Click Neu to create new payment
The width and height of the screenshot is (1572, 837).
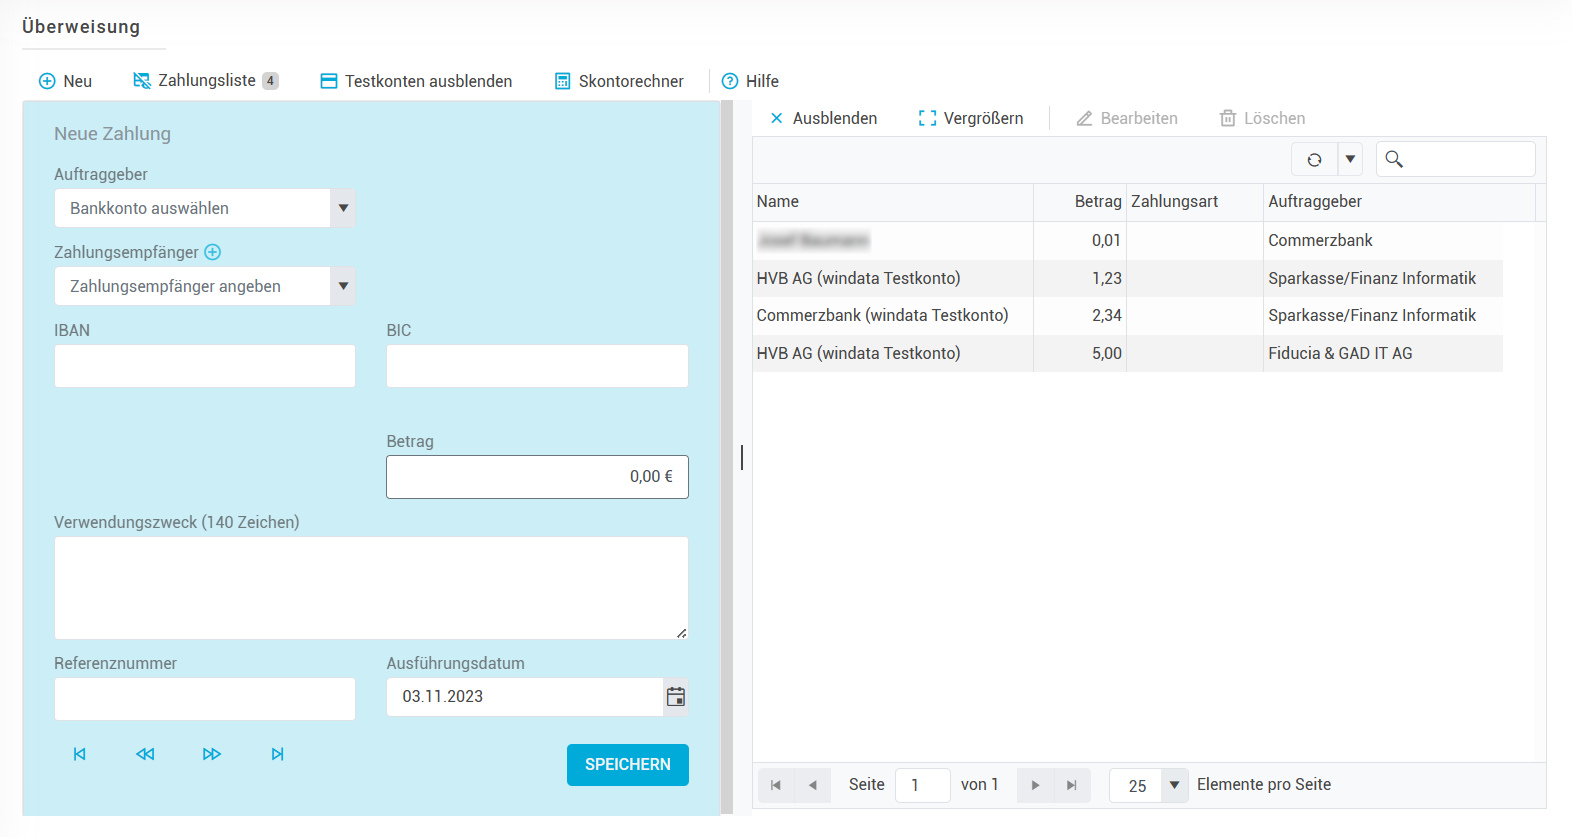[65, 81]
